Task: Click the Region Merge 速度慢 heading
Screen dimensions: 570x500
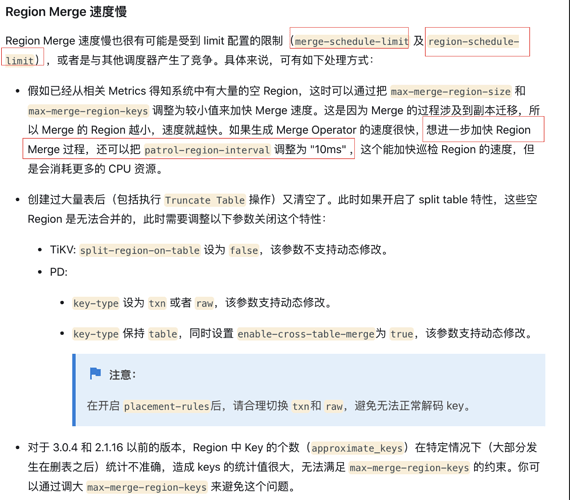Action: (x=66, y=12)
